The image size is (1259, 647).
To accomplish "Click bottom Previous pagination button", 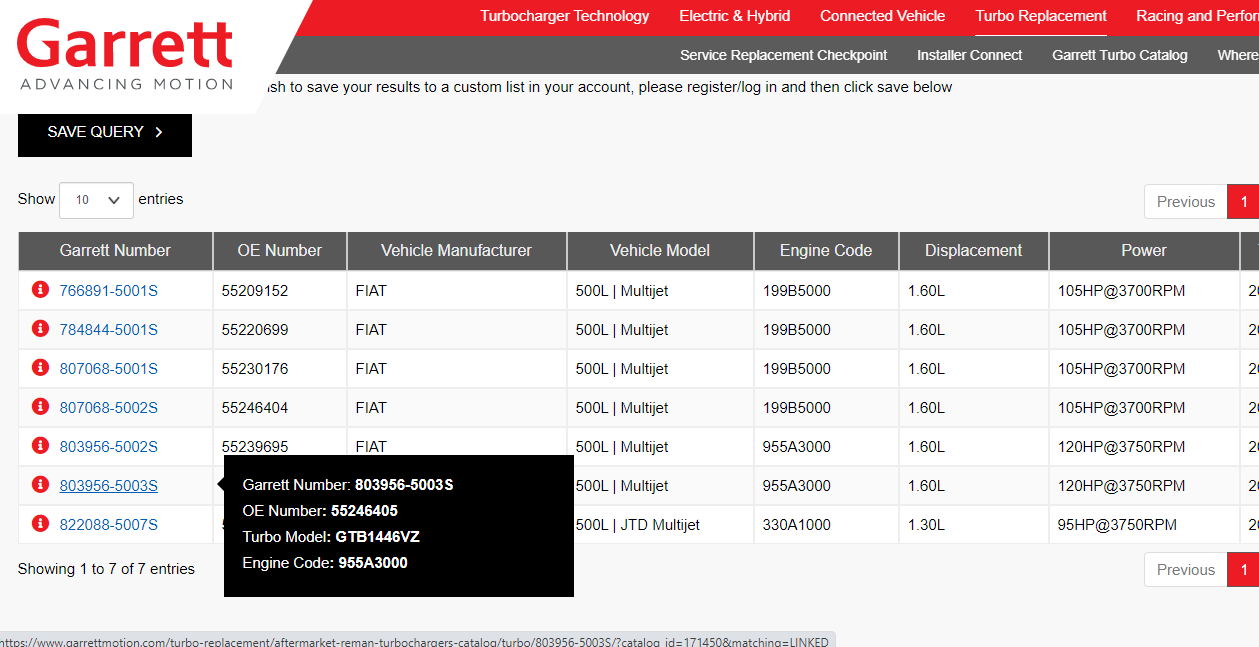I will coord(1185,570).
